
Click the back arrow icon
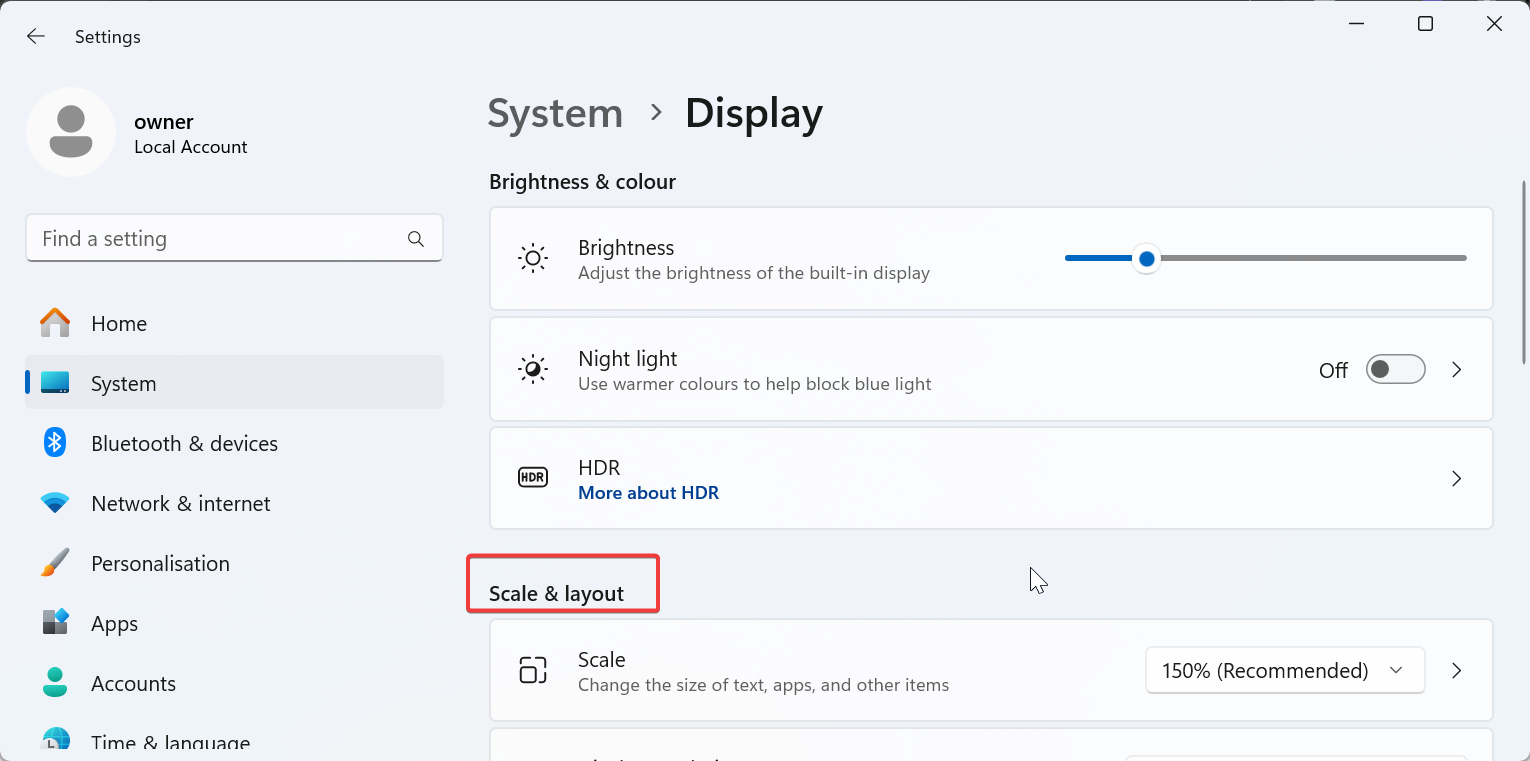point(36,37)
